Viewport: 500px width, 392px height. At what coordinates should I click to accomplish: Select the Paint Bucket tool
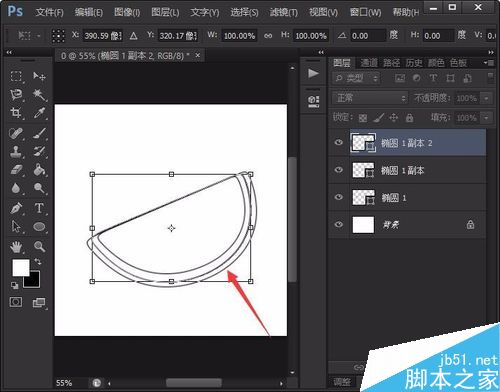point(39,170)
